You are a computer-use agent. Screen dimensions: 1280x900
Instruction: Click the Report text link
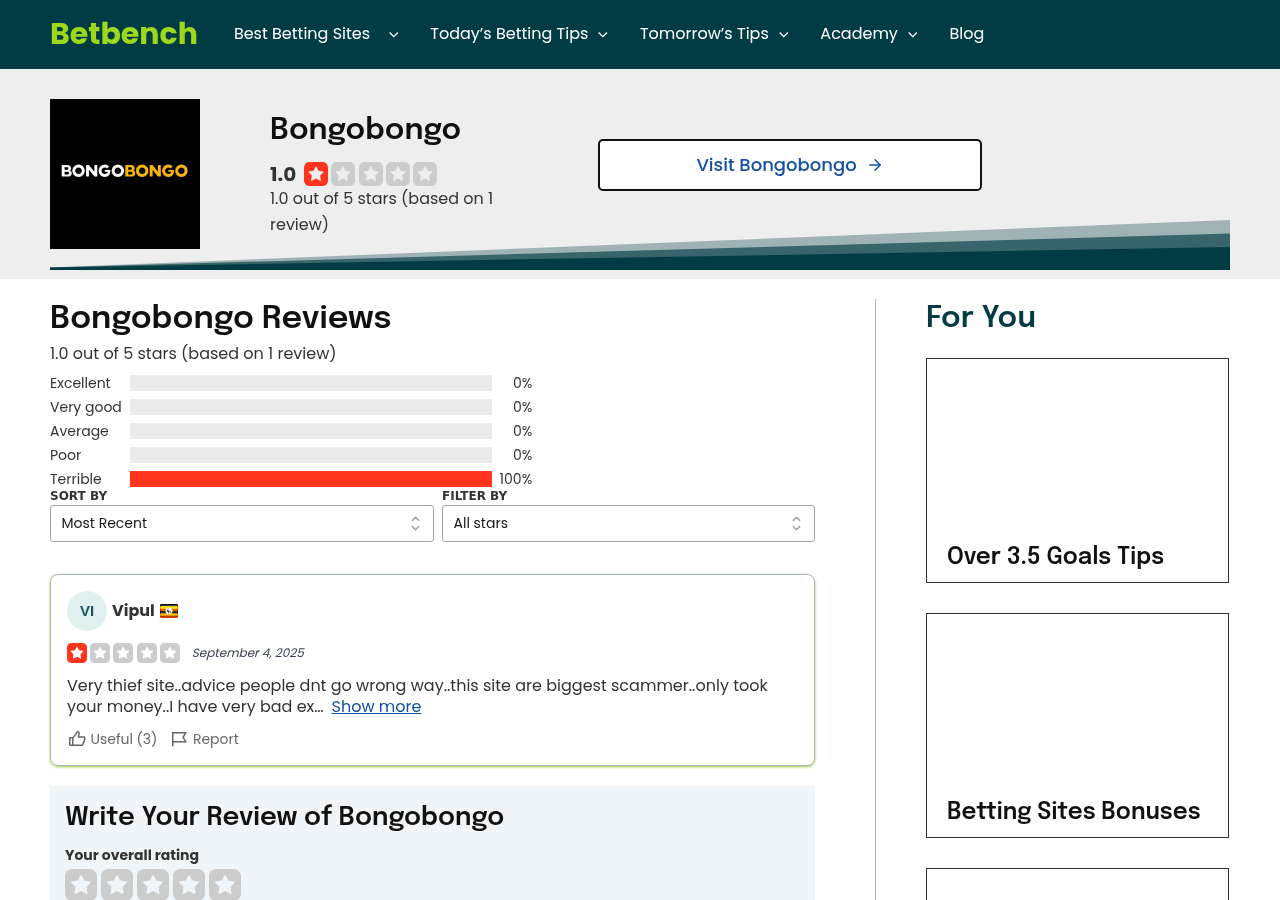click(216, 739)
